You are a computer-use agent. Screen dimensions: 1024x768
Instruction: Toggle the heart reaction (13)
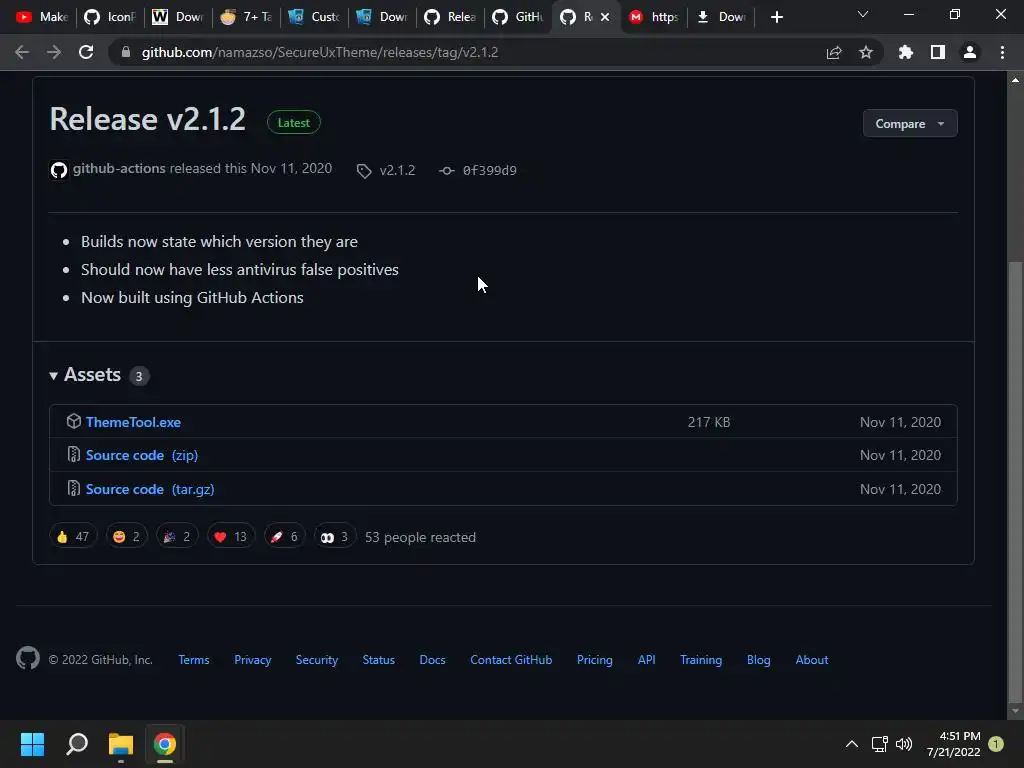[x=231, y=536]
